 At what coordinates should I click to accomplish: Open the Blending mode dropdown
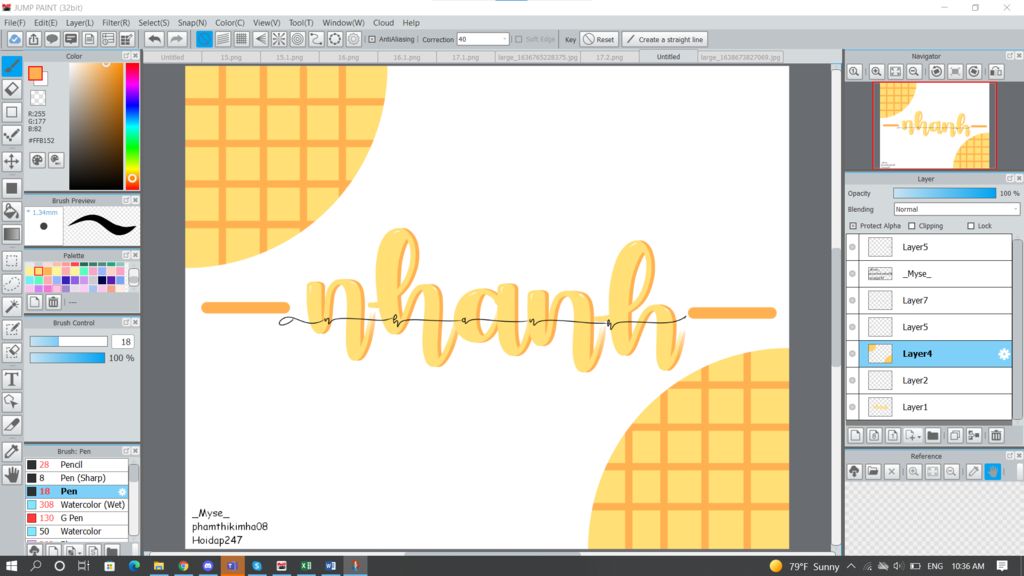pyautogui.click(x=956, y=210)
